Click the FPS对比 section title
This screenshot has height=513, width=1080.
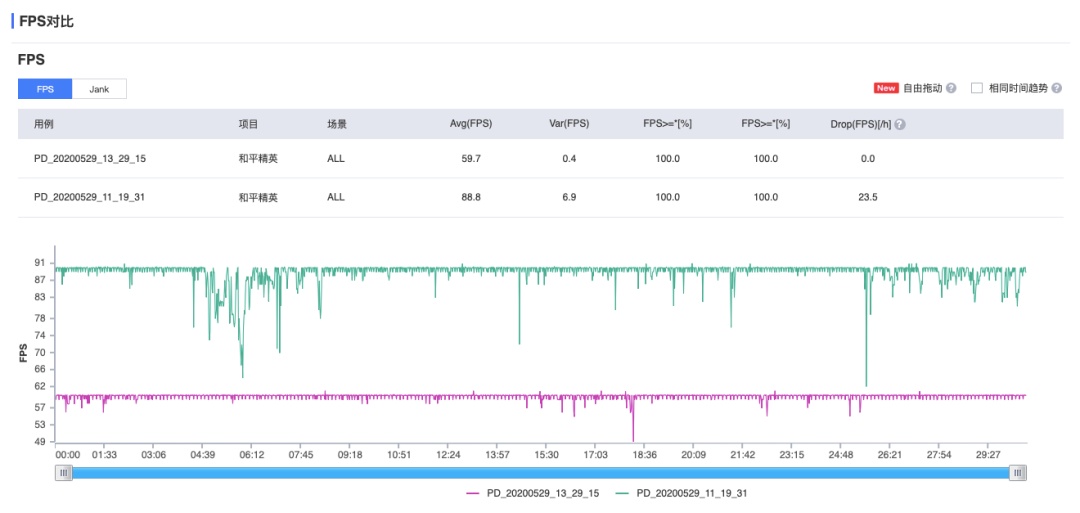point(46,21)
